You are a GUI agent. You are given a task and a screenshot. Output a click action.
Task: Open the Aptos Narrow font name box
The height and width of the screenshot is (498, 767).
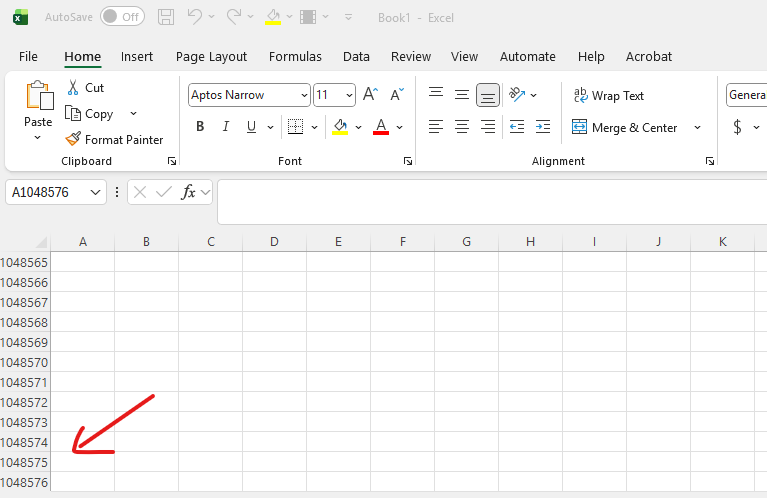[x=249, y=95]
